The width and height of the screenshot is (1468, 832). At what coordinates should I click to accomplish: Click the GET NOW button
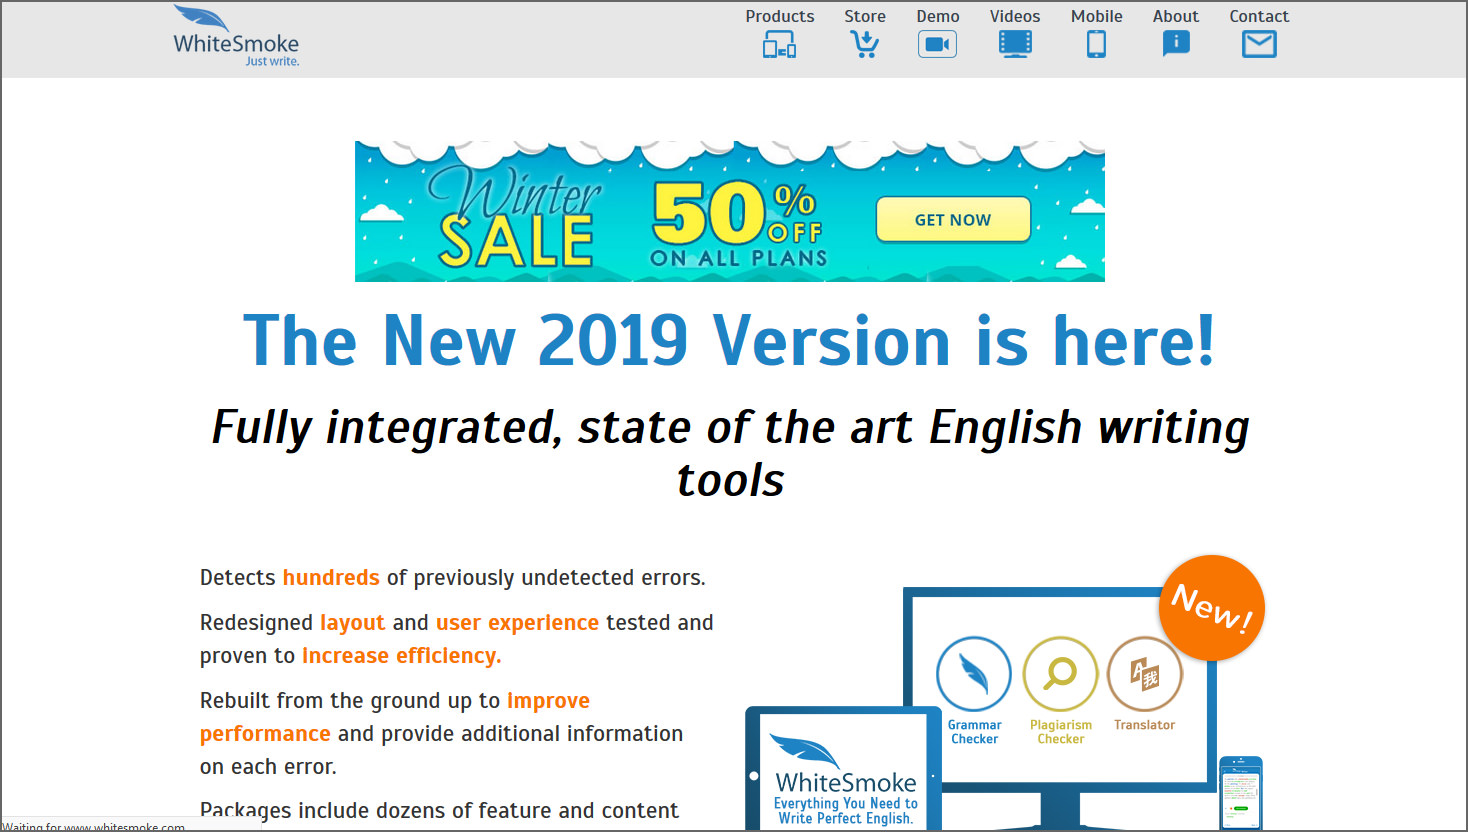point(953,220)
